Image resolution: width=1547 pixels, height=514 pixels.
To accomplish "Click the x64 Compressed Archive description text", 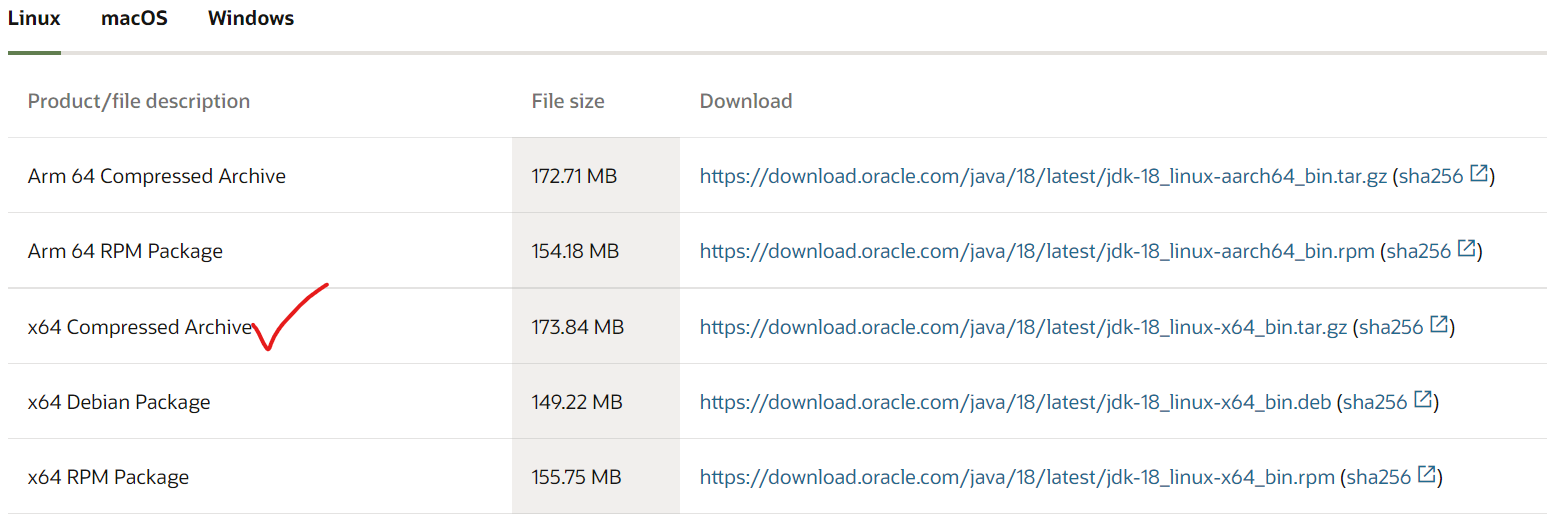I will click(x=140, y=327).
